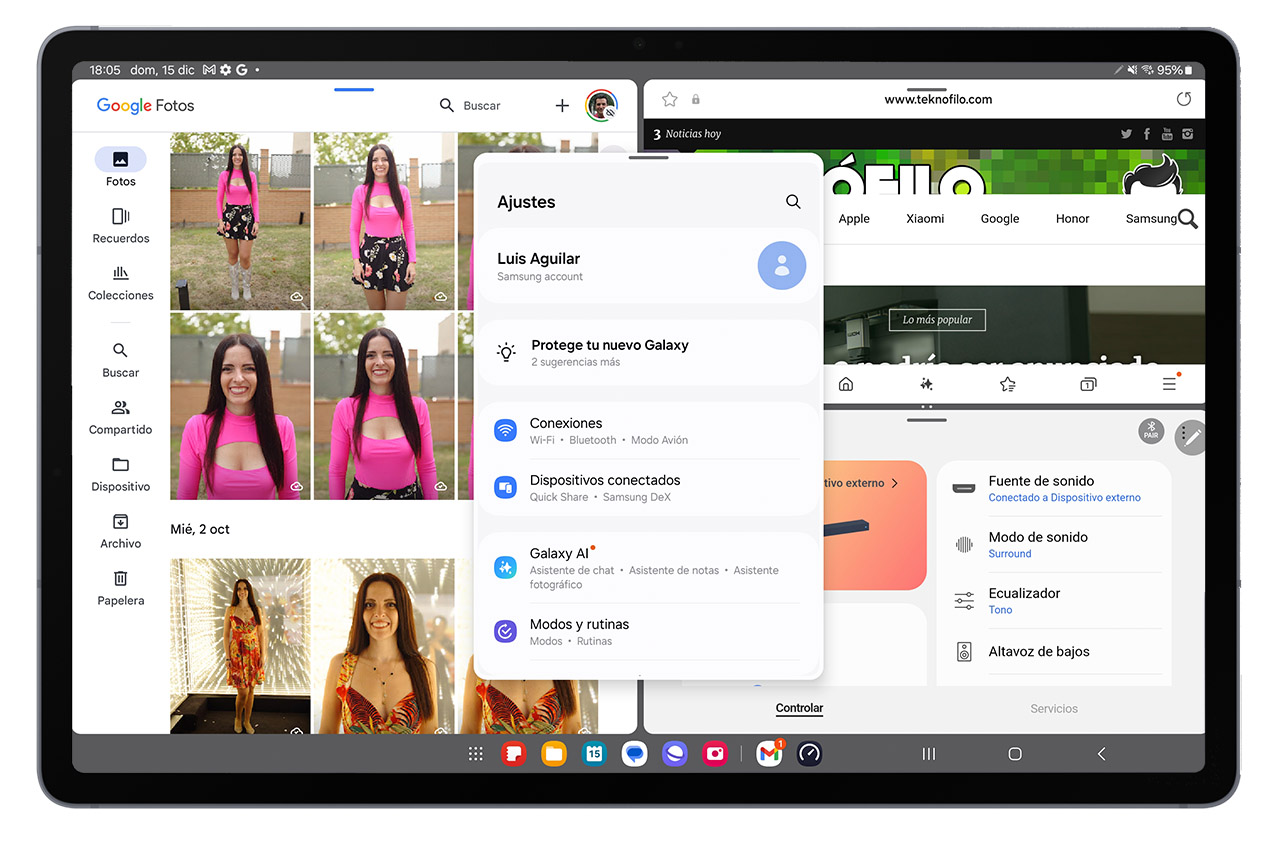Open Papelera trash in Google Fotos
This screenshot has width=1280, height=842.
(120, 588)
